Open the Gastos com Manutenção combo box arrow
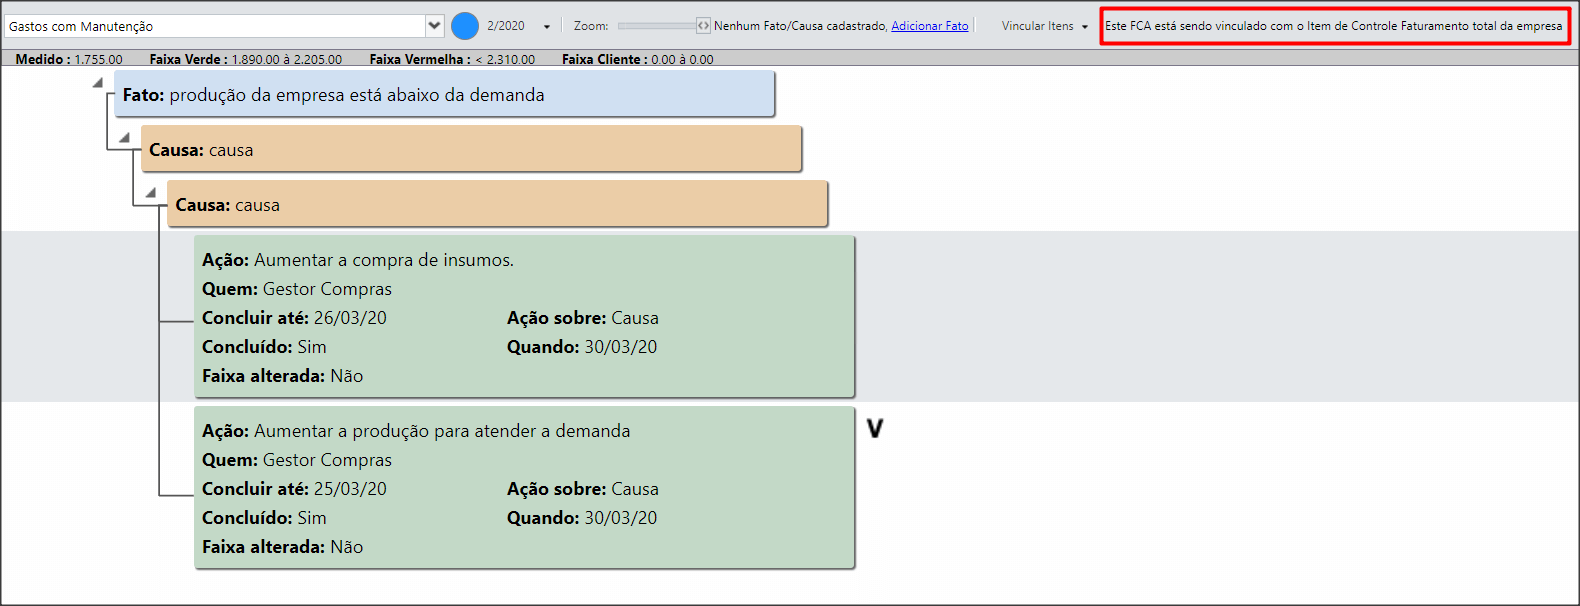The height and width of the screenshot is (606, 1580). [x=434, y=26]
